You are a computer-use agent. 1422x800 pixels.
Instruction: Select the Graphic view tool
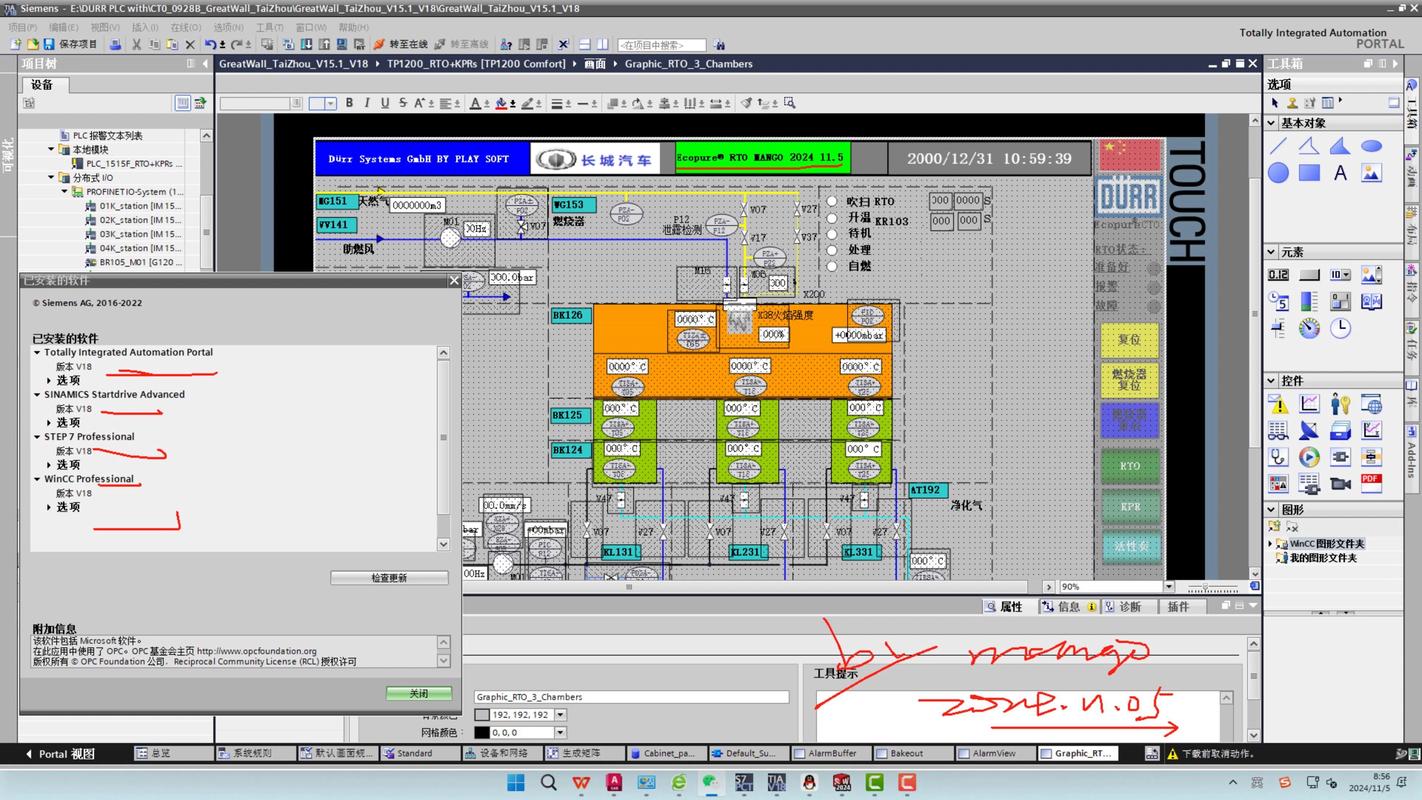click(1371, 173)
